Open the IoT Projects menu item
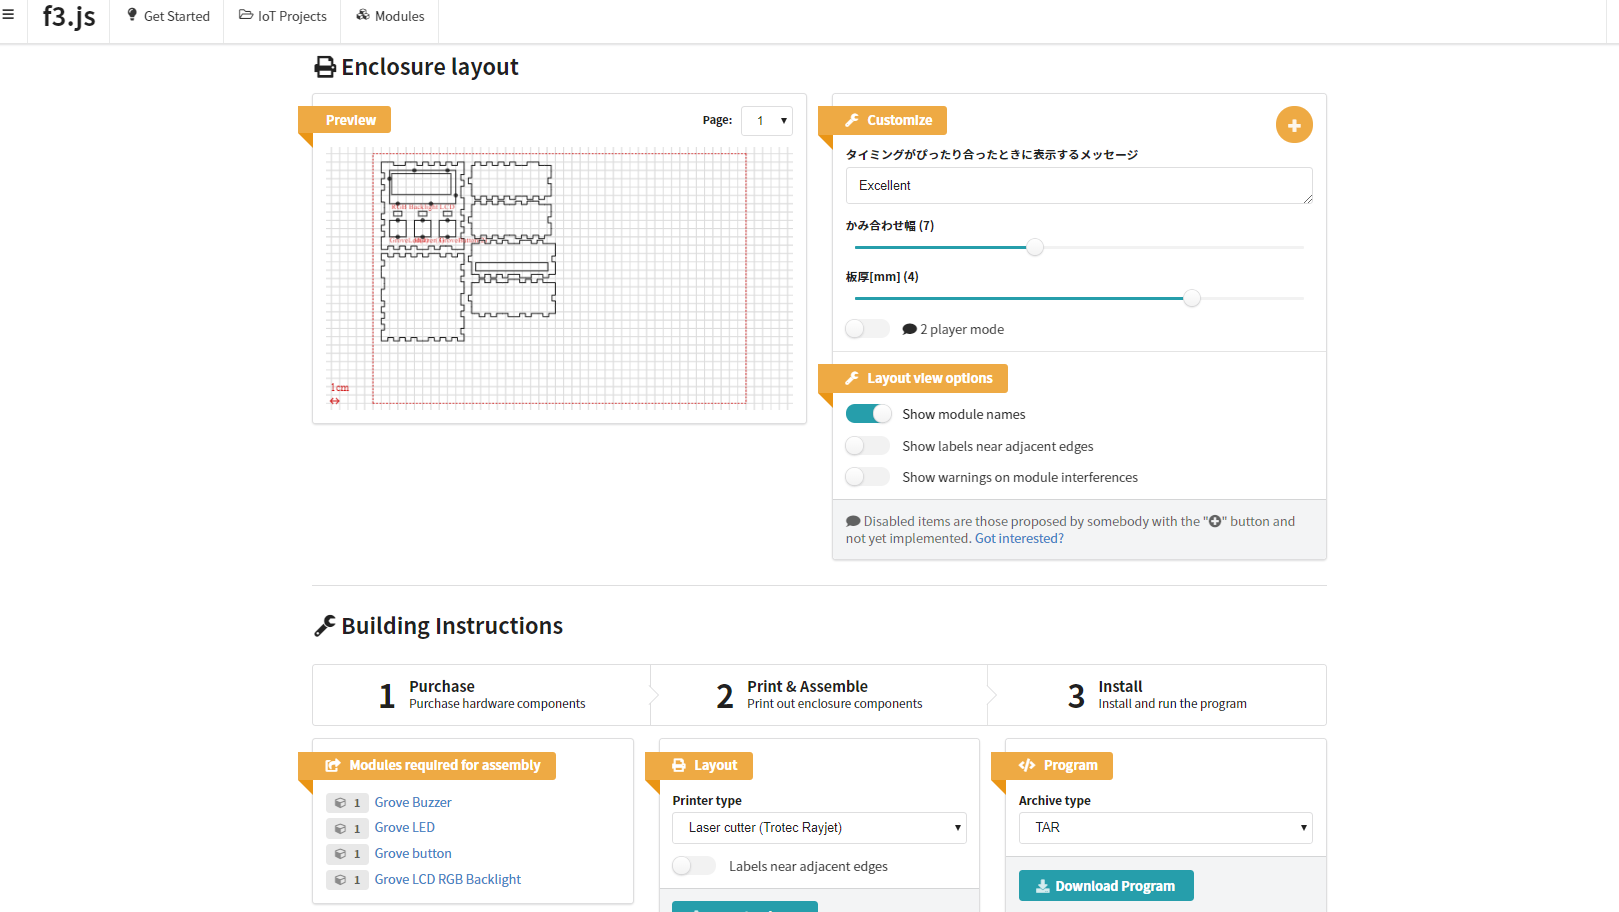Screen dimensions: 1619x912 pyautogui.click(x=283, y=16)
